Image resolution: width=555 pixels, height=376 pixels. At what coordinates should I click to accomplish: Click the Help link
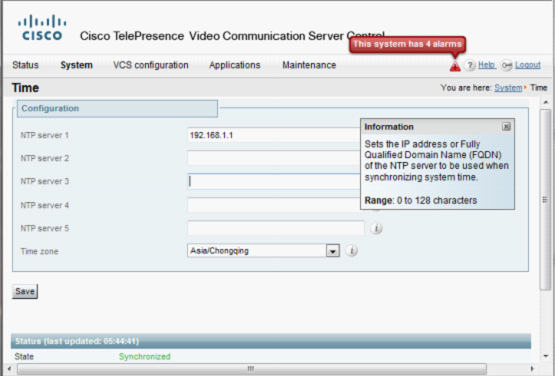click(x=487, y=65)
